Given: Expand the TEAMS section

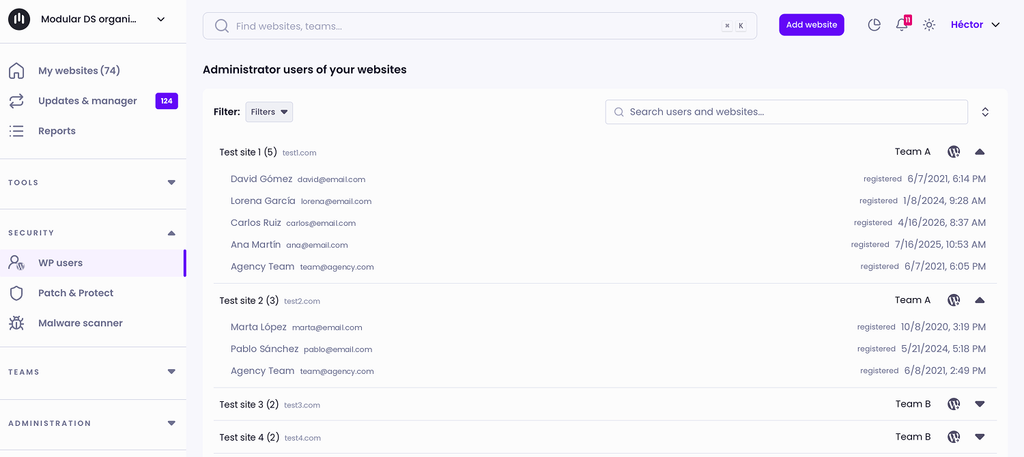Looking at the screenshot, I should tap(171, 371).
